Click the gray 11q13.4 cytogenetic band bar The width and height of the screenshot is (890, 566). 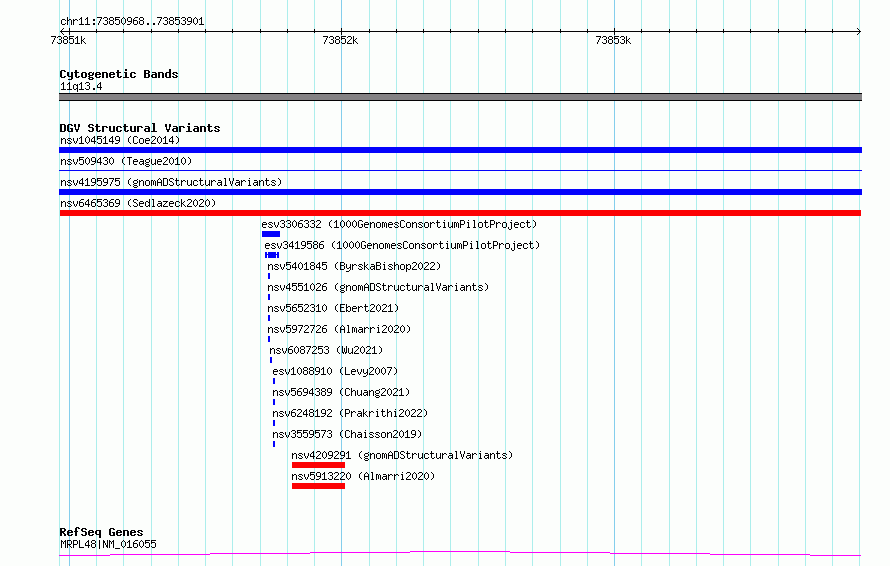pyautogui.click(x=460, y=97)
